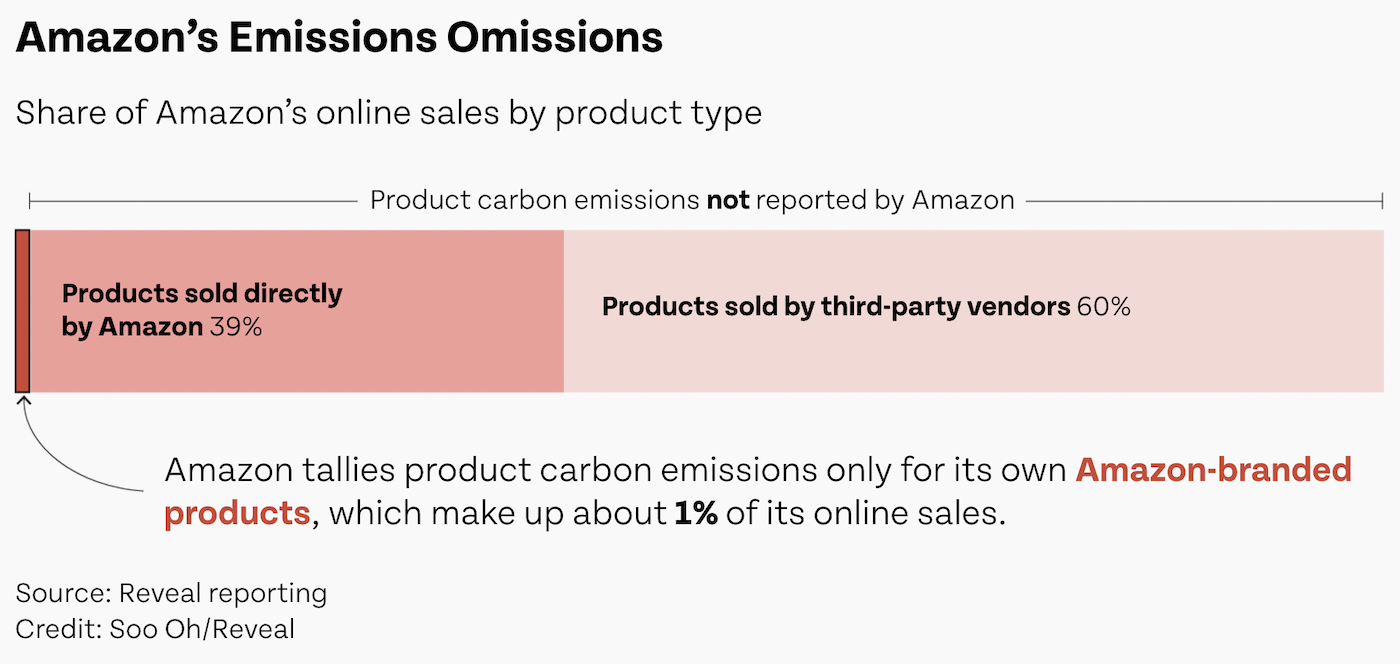Select the dark red Amazon-branded bar segment
The width and height of the screenshot is (1400, 664).
(x=22, y=310)
